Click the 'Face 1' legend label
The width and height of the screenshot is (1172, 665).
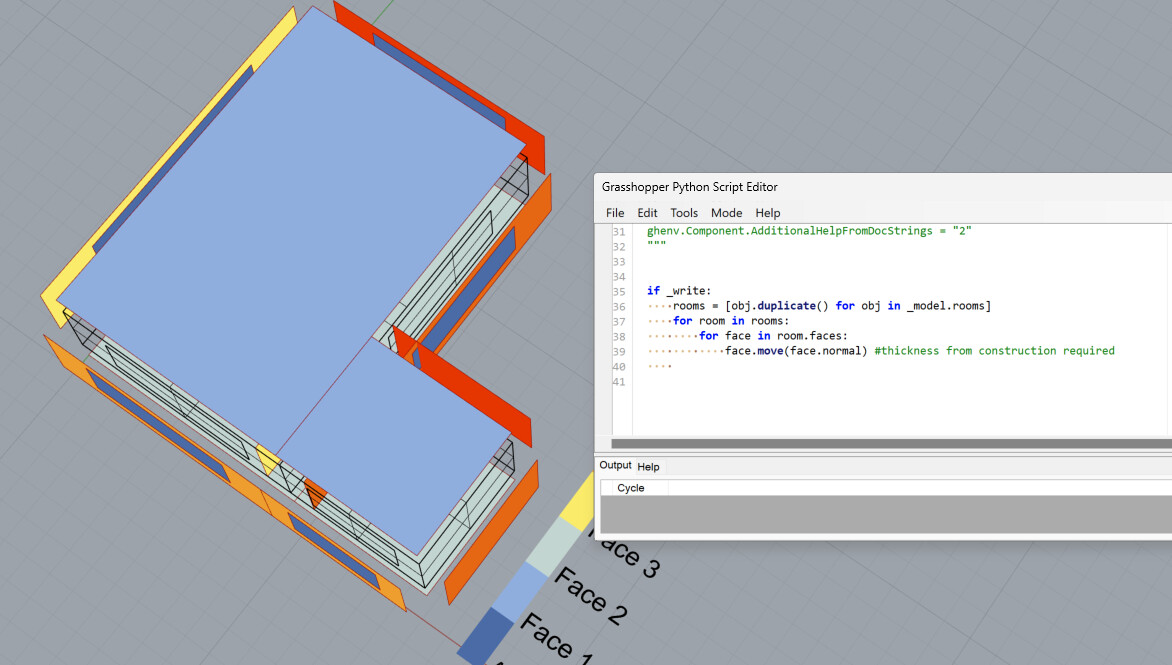coord(557,637)
